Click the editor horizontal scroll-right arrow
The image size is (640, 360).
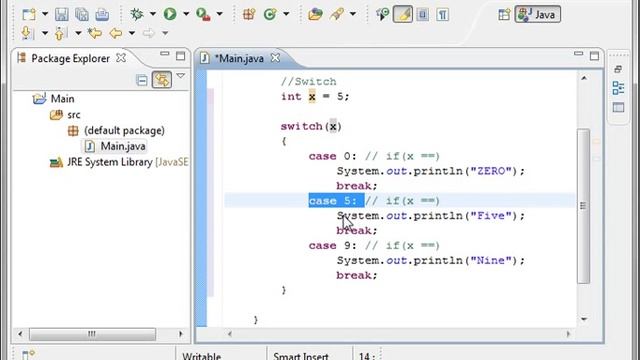pyautogui.click(x=568, y=334)
